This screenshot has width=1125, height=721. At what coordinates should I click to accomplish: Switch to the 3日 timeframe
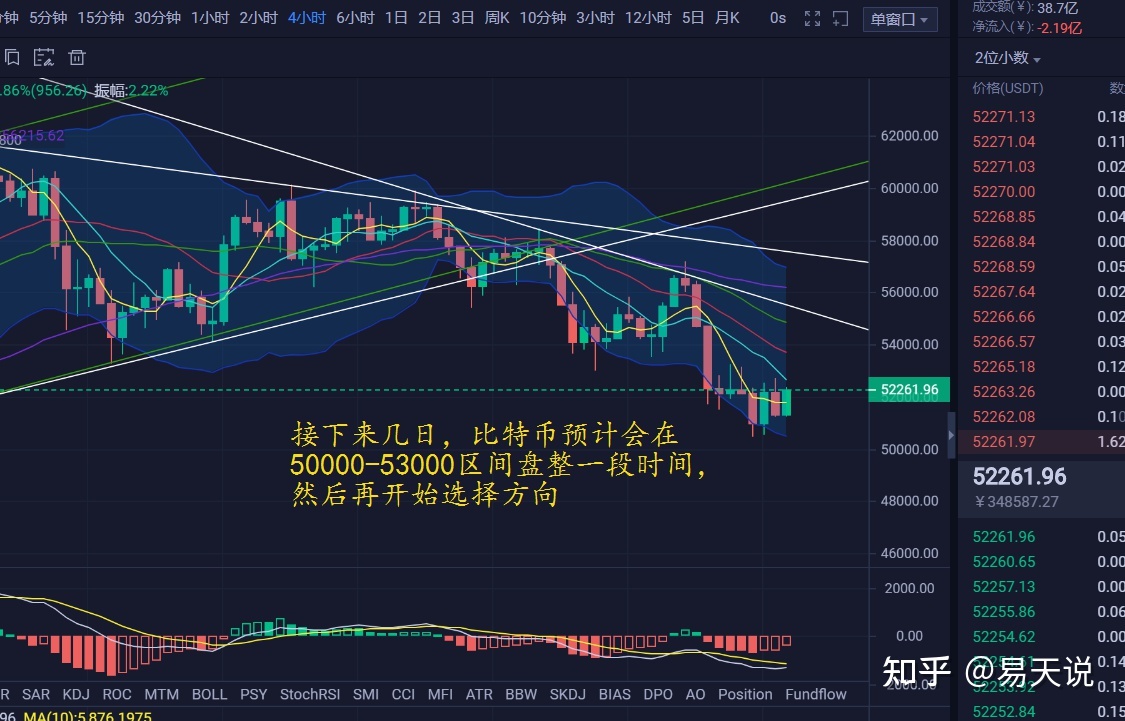(x=463, y=18)
